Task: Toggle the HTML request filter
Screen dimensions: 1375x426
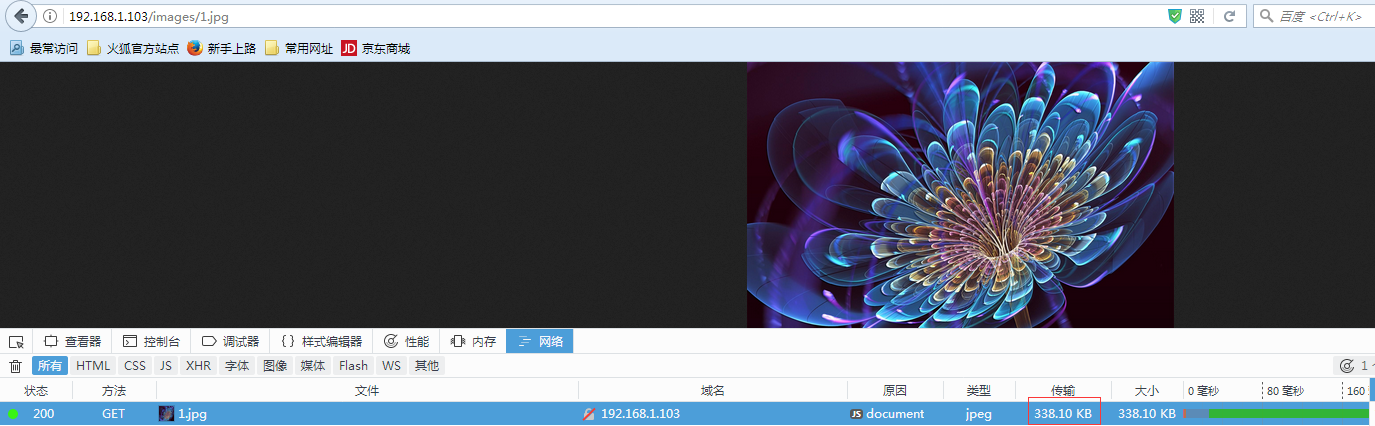Action: [x=93, y=366]
